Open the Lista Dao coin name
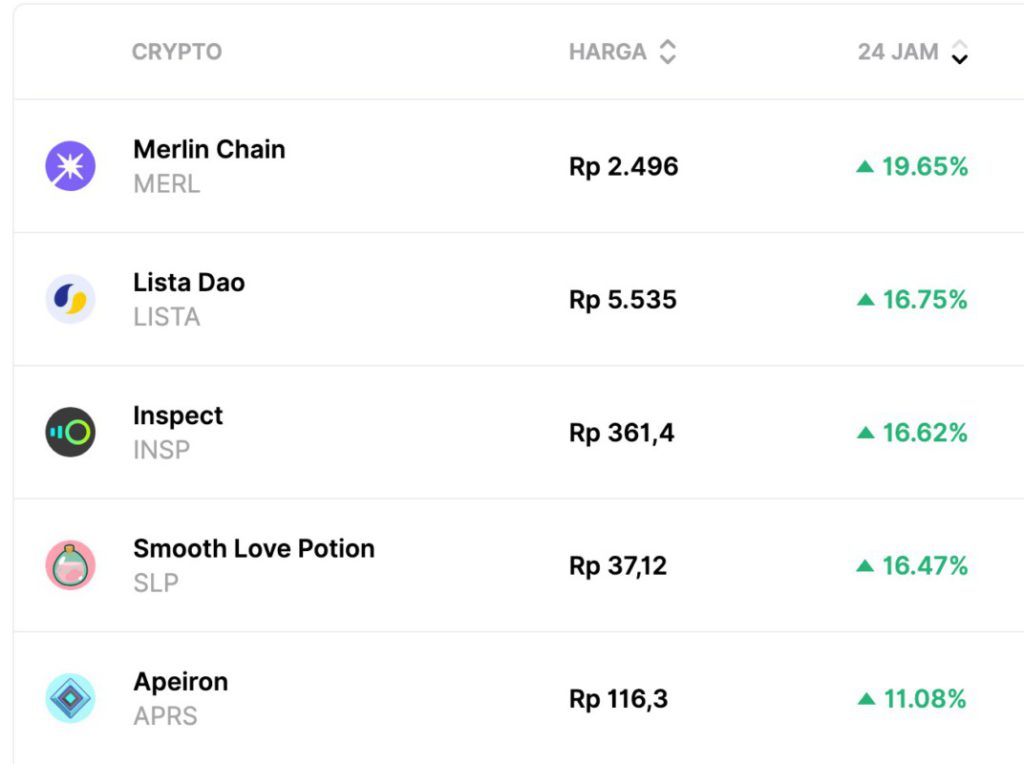1024x764 pixels. click(x=189, y=283)
